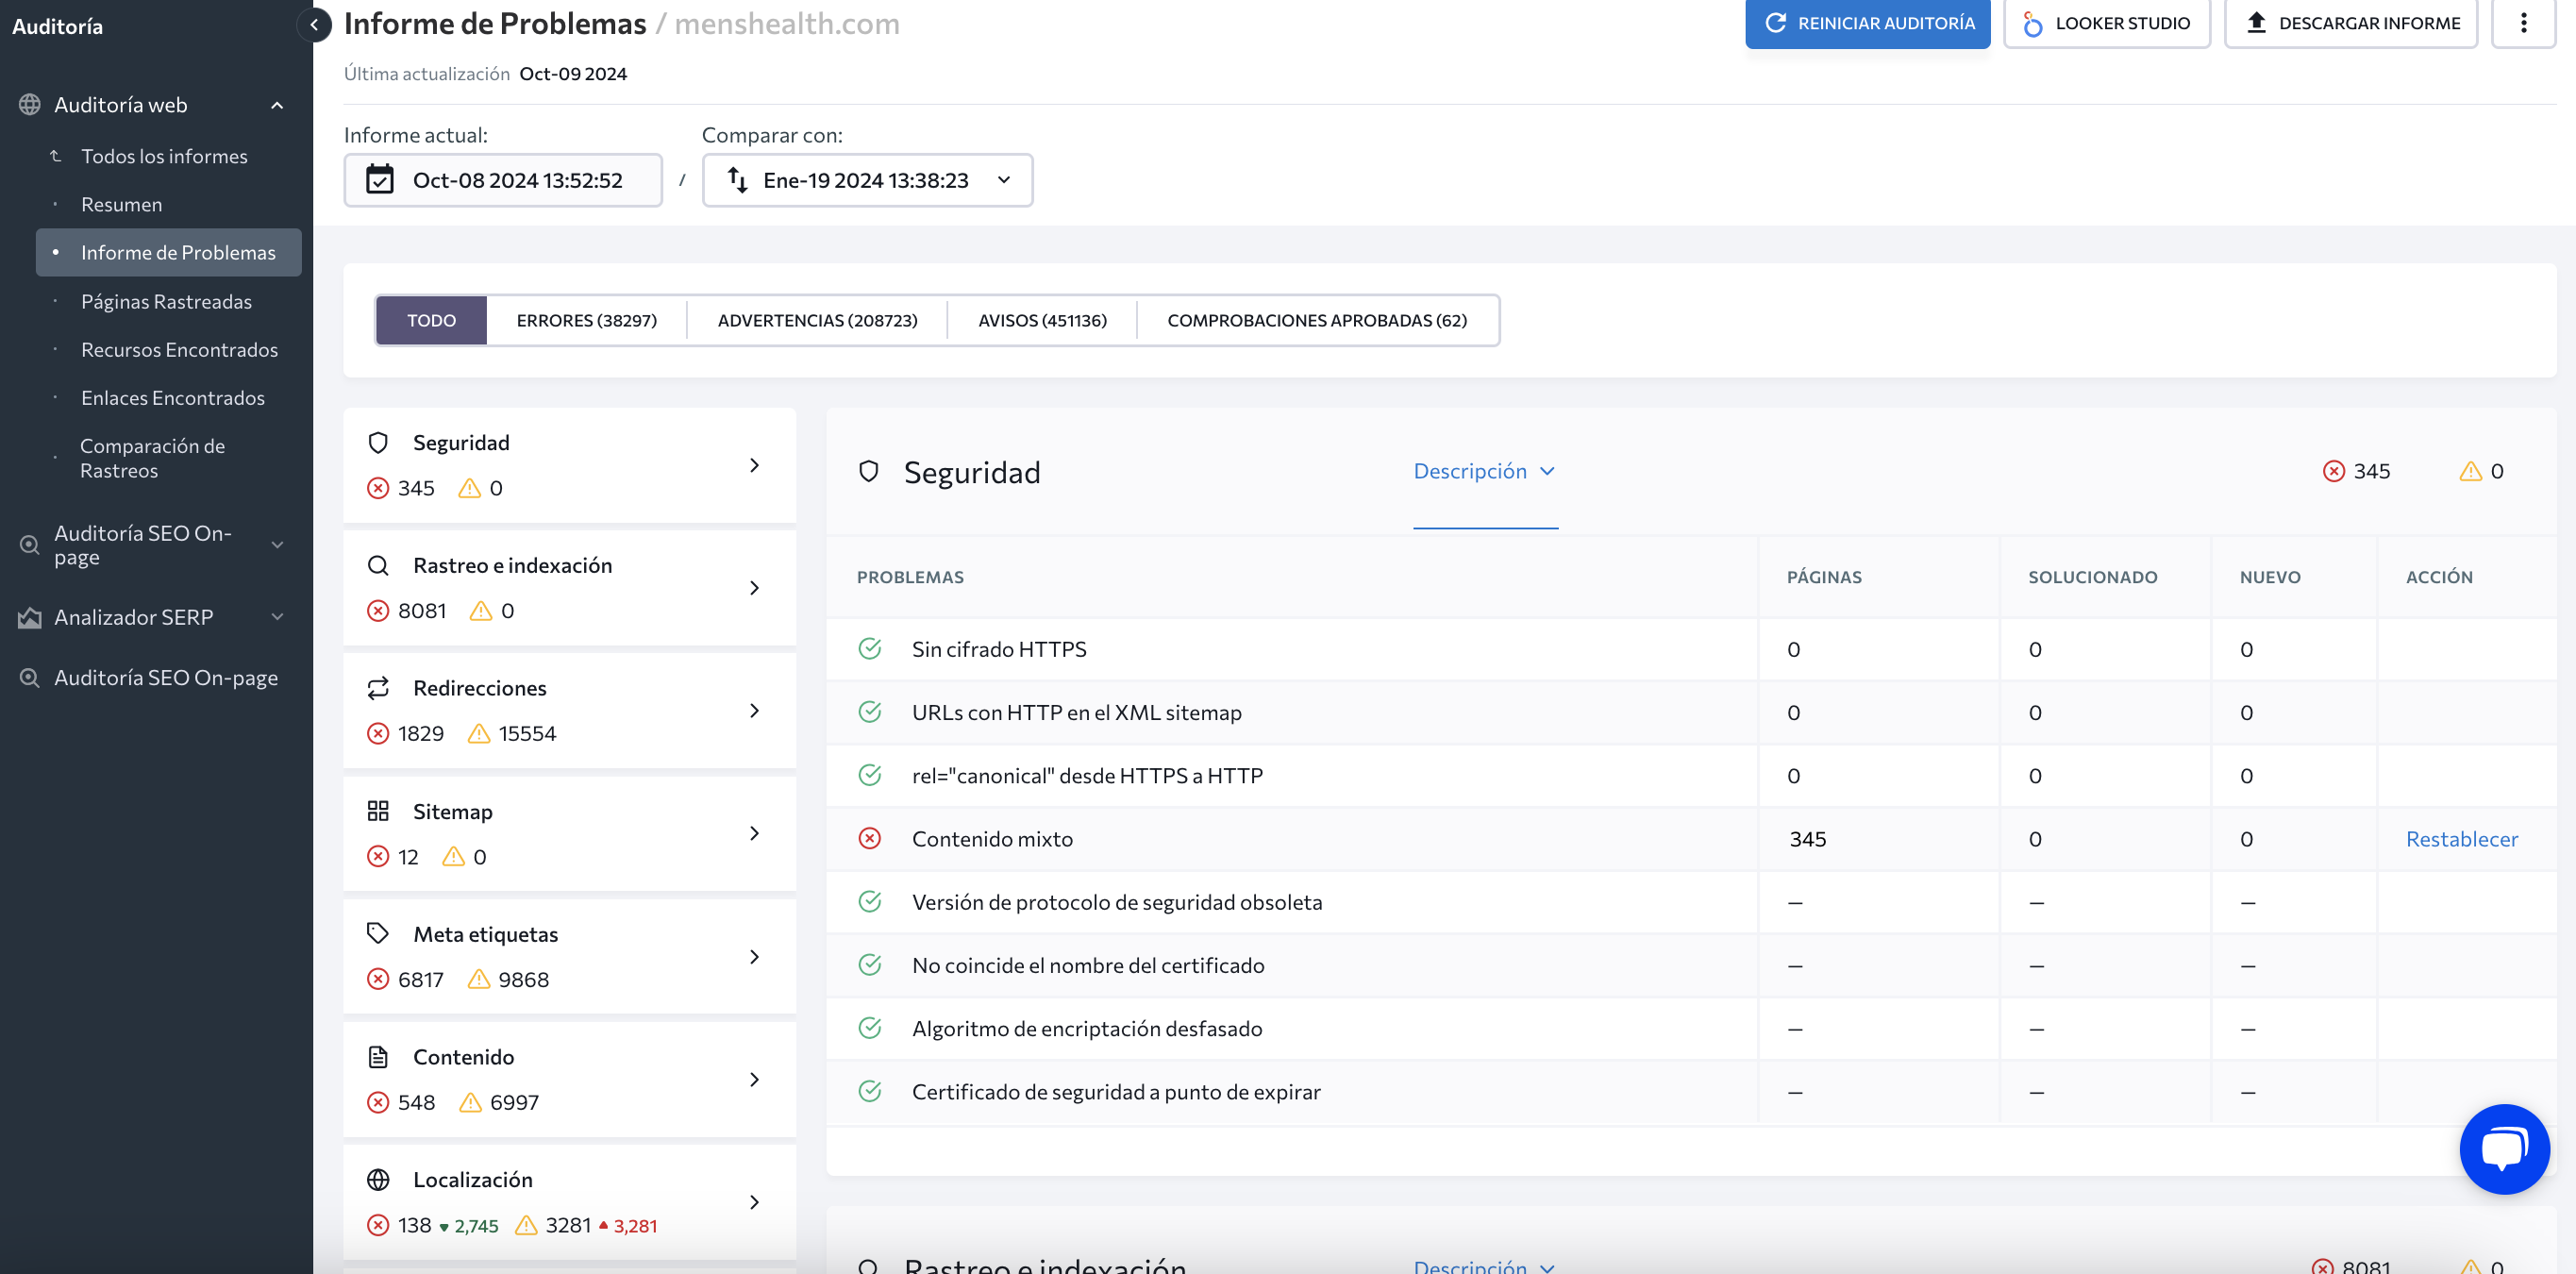Image resolution: width=2576 pixels, height=1274 pixels.
Task: Select Informe de Problemas in the sidebar
Action: tap(169, 252)
